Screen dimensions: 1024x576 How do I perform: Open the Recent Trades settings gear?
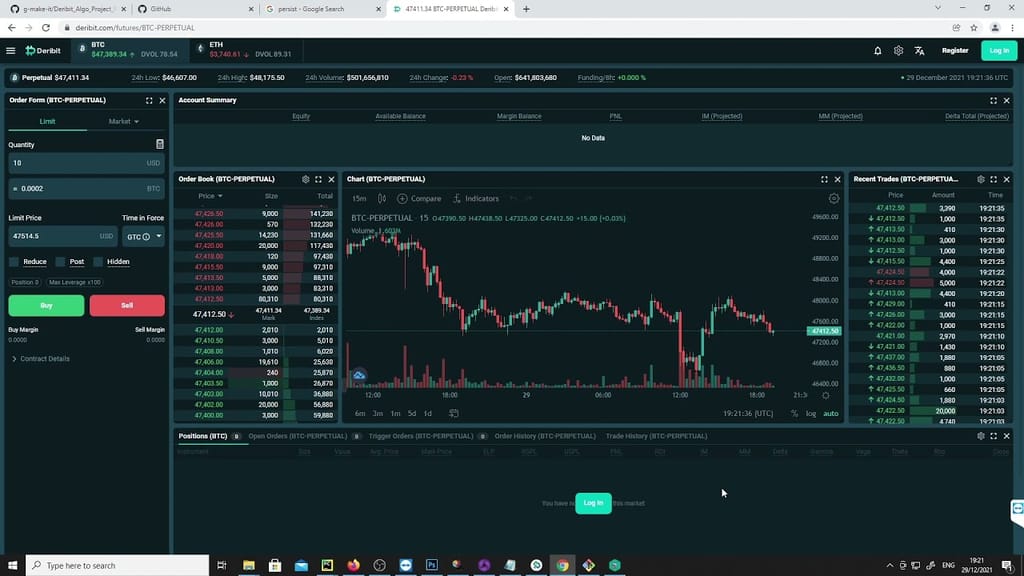pos(981,179)
